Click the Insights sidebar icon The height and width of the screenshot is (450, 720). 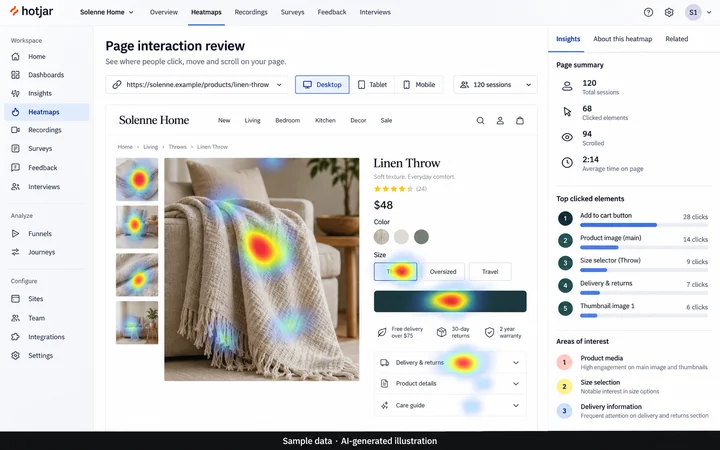coord(16,93)
